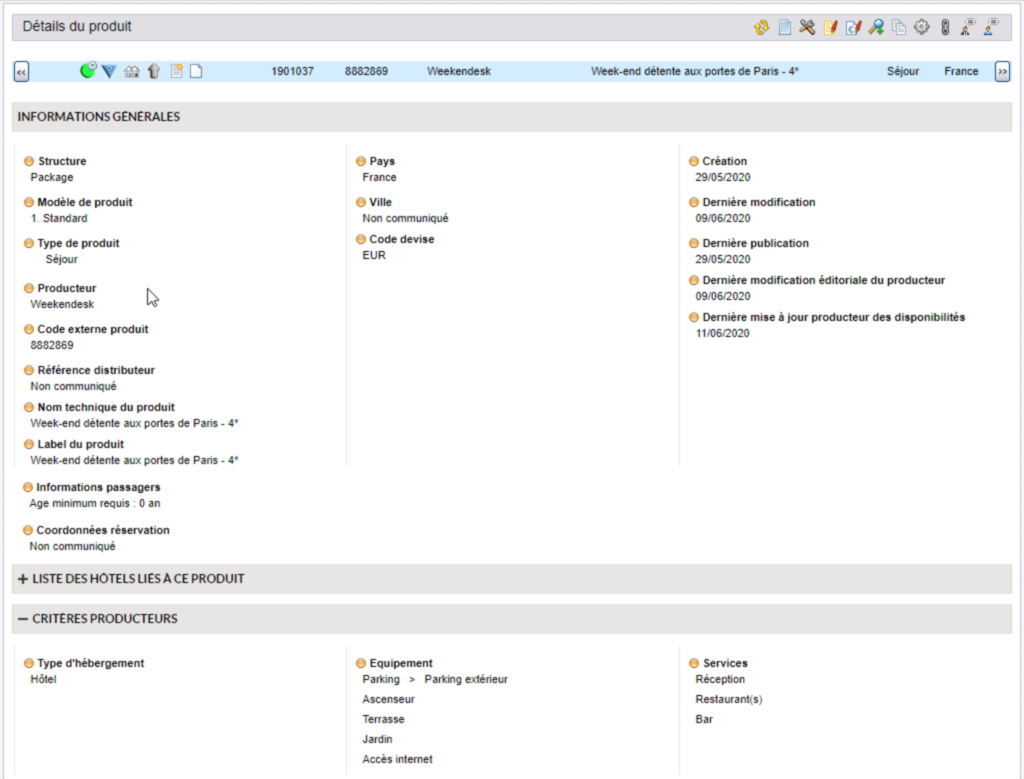Click the chain link icon

coord(945,27)
